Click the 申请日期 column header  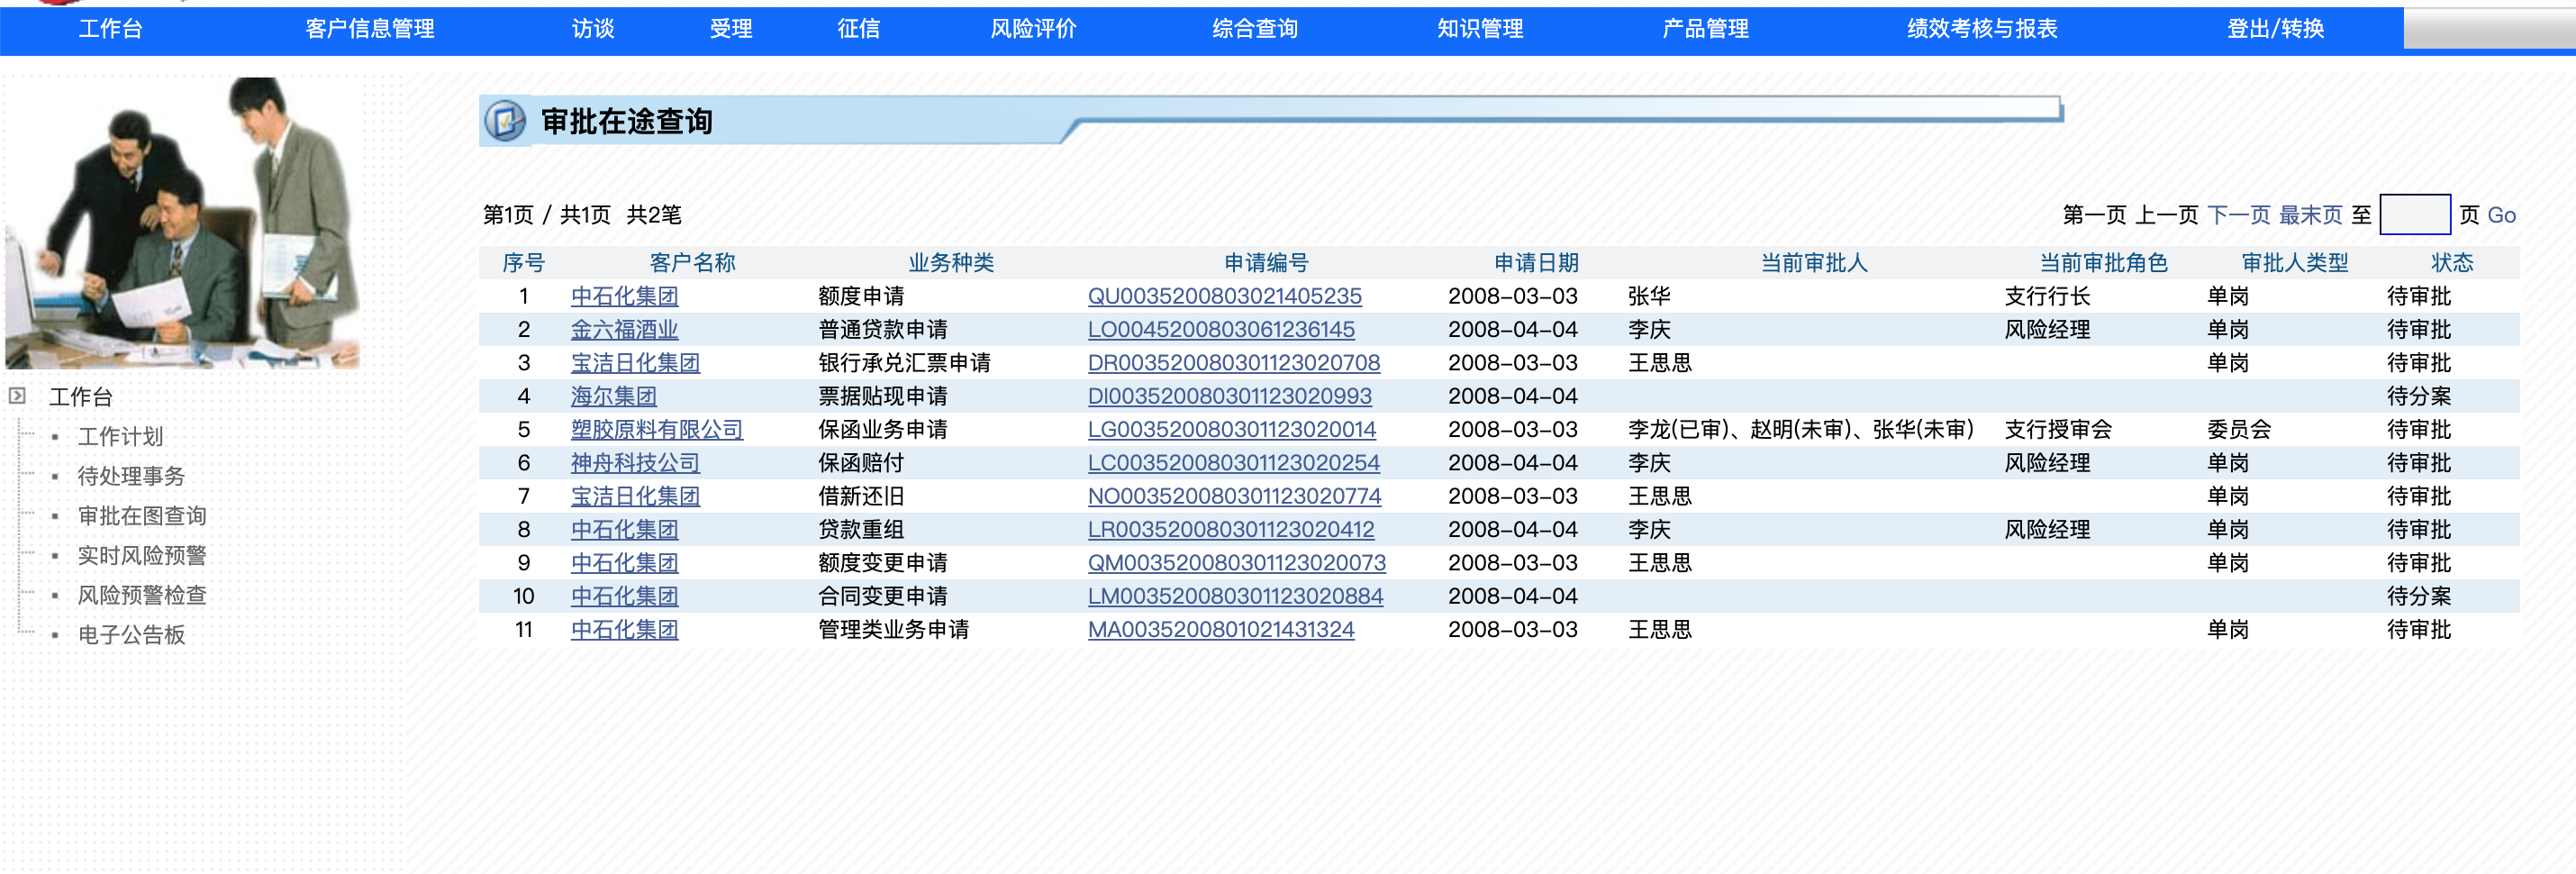click(x=1536, y=263)
